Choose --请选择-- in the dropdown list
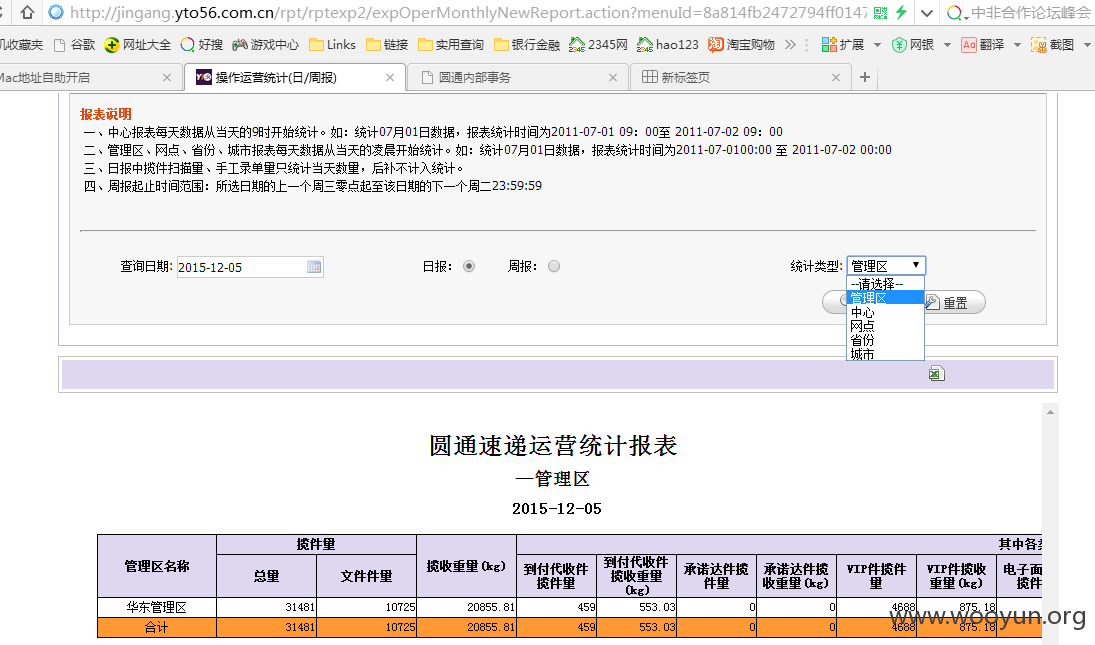Image resolution: width=1095 pixels, height=645 pixels. (885, 283)
